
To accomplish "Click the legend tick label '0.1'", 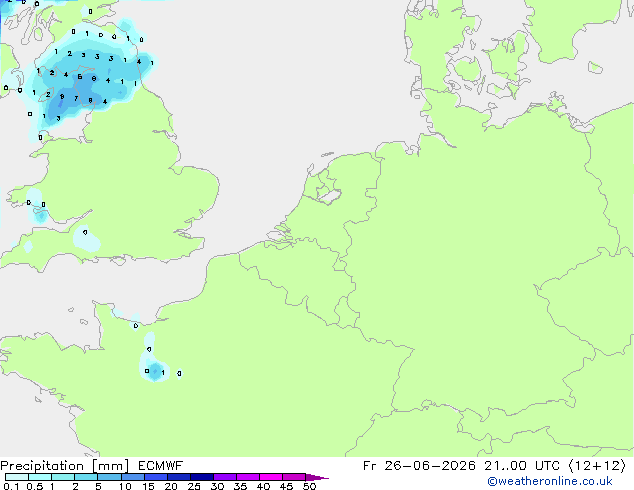I will [11, 486].
